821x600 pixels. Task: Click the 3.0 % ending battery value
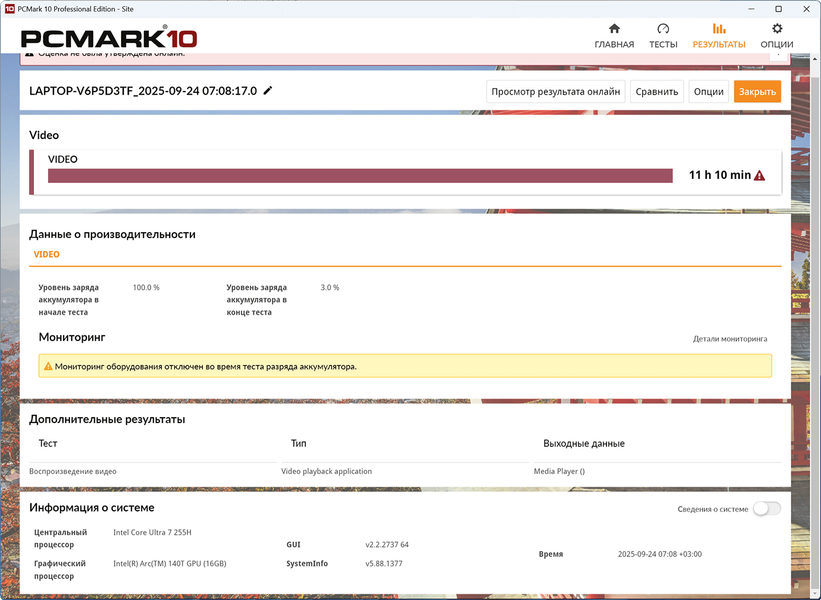pyautogui.click(x=330, y=287)
